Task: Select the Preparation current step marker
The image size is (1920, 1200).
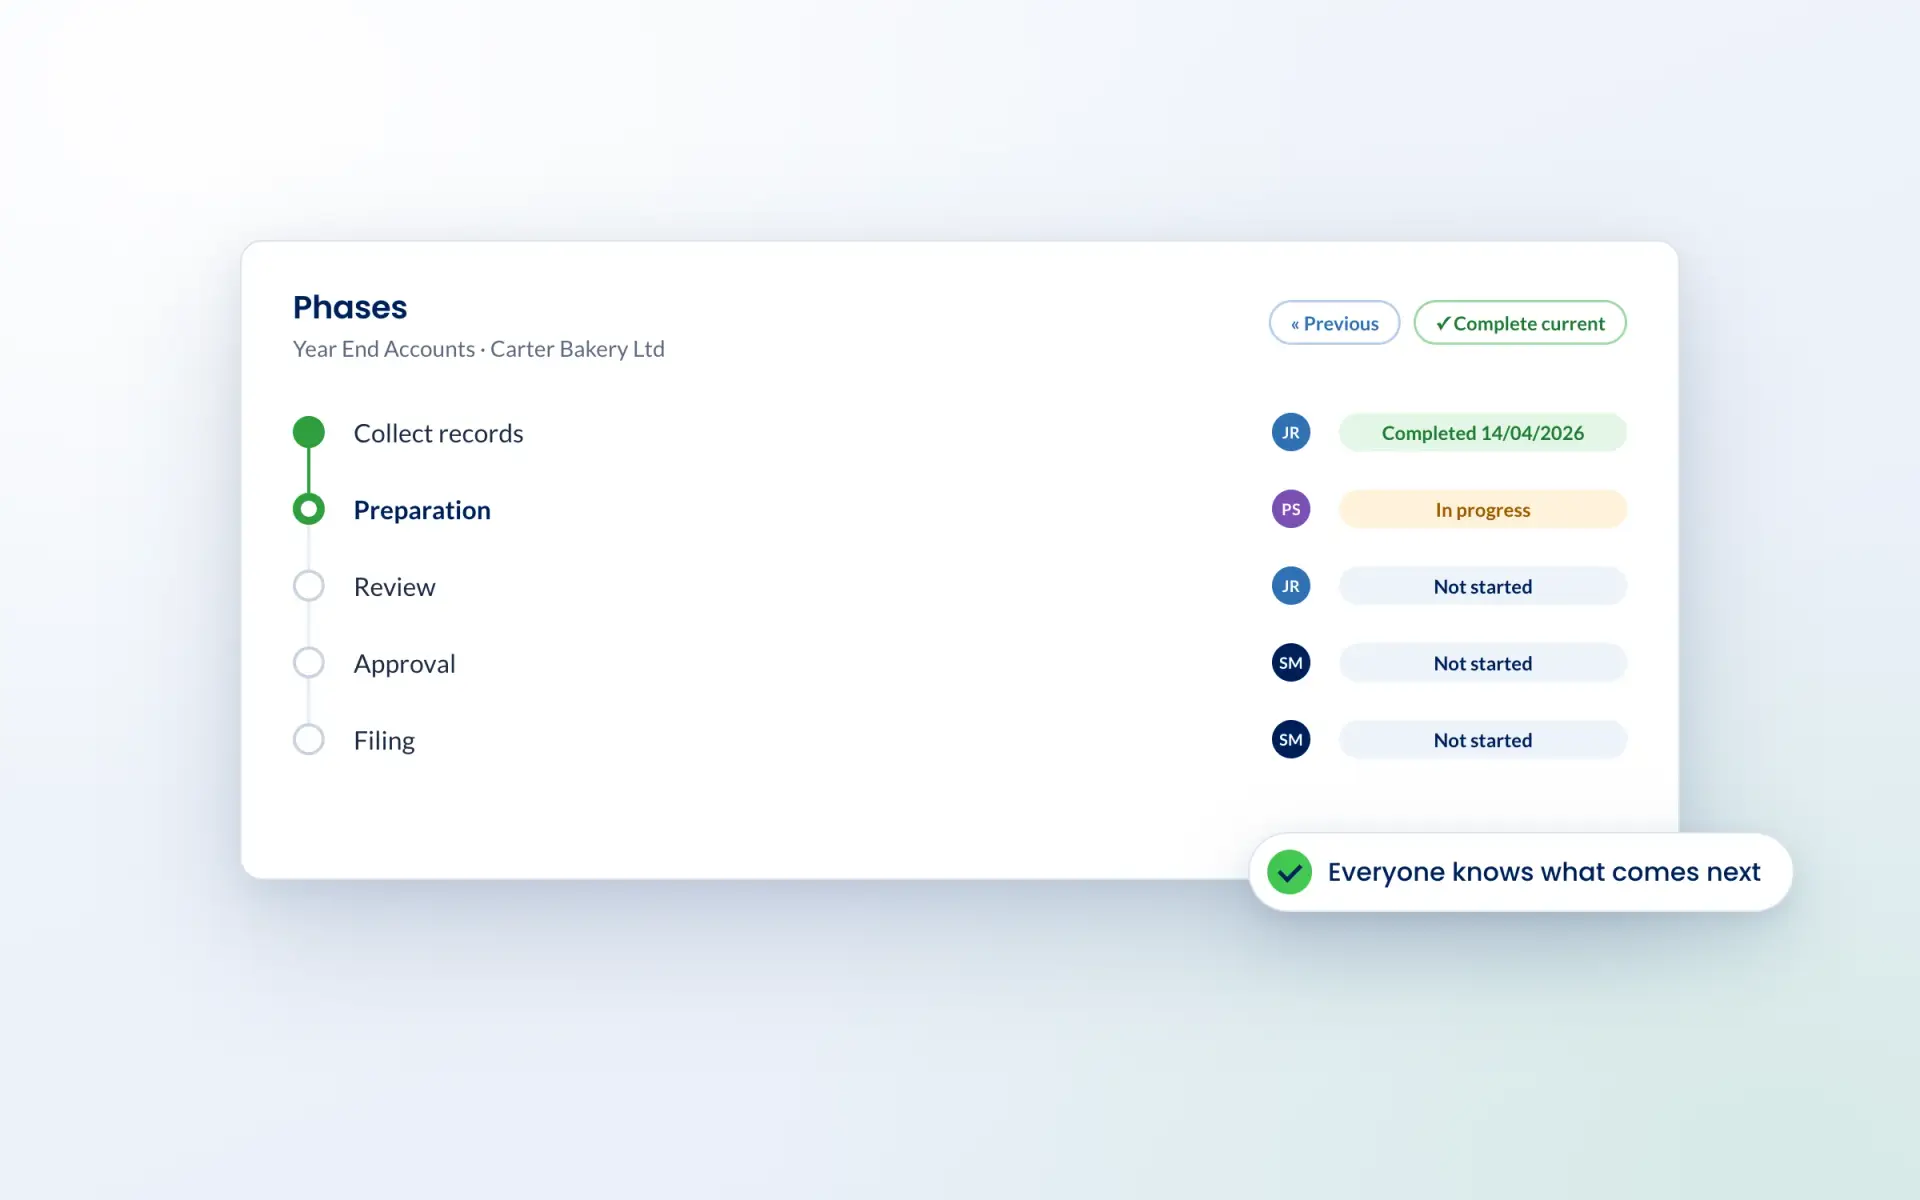Action: pyautogui.click(x=308, y=509)
